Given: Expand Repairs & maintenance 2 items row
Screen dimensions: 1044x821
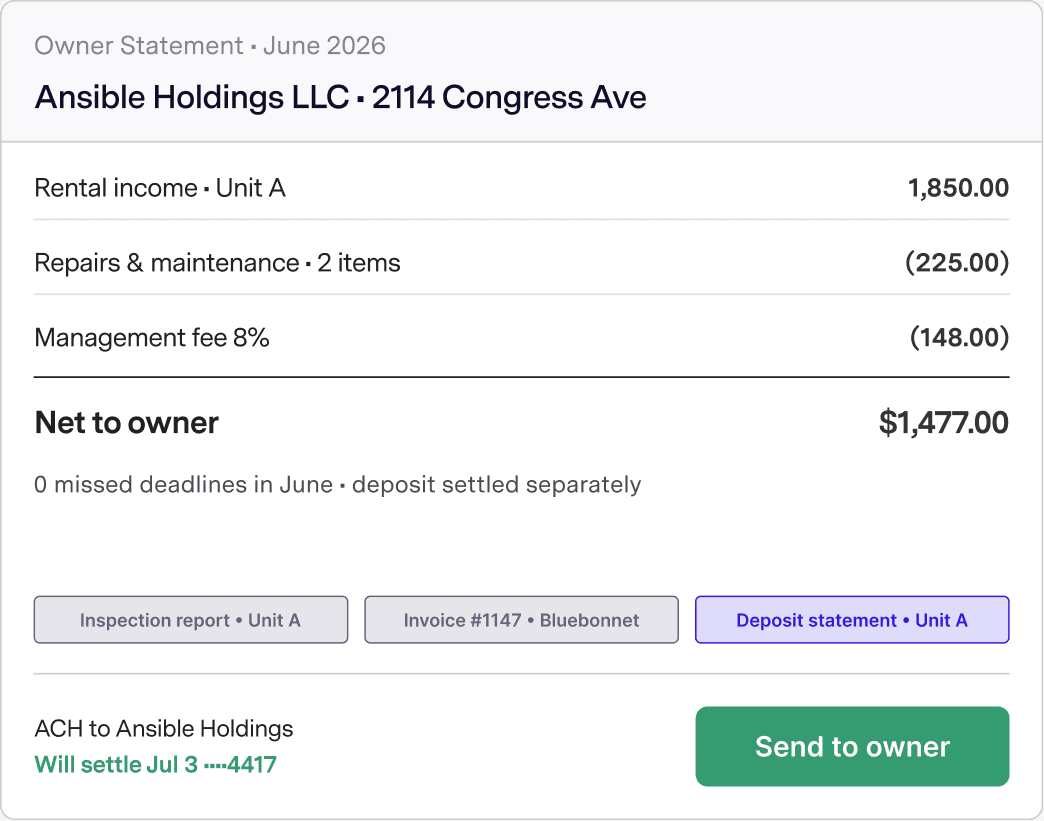Looking at the screenshot, I should click(521, 262).
